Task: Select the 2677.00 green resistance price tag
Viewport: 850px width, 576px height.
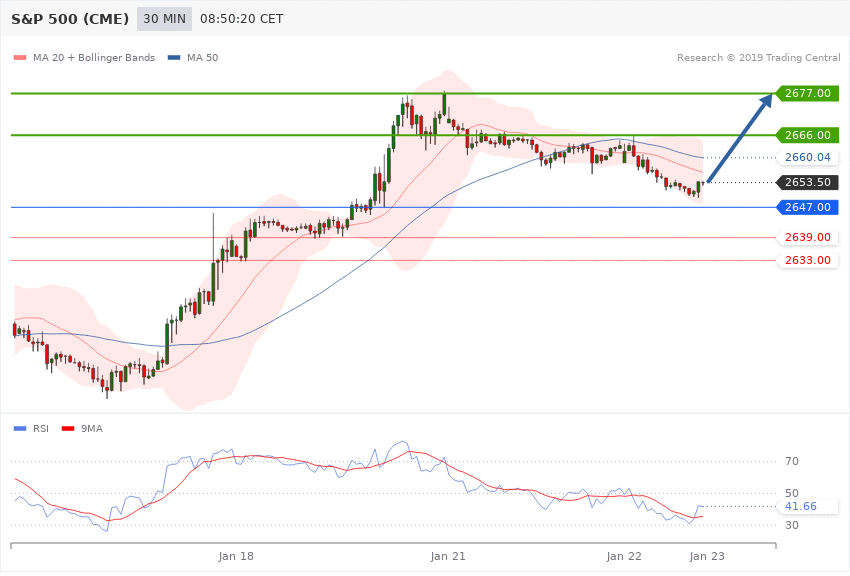Action: click(x=808, y=93)
